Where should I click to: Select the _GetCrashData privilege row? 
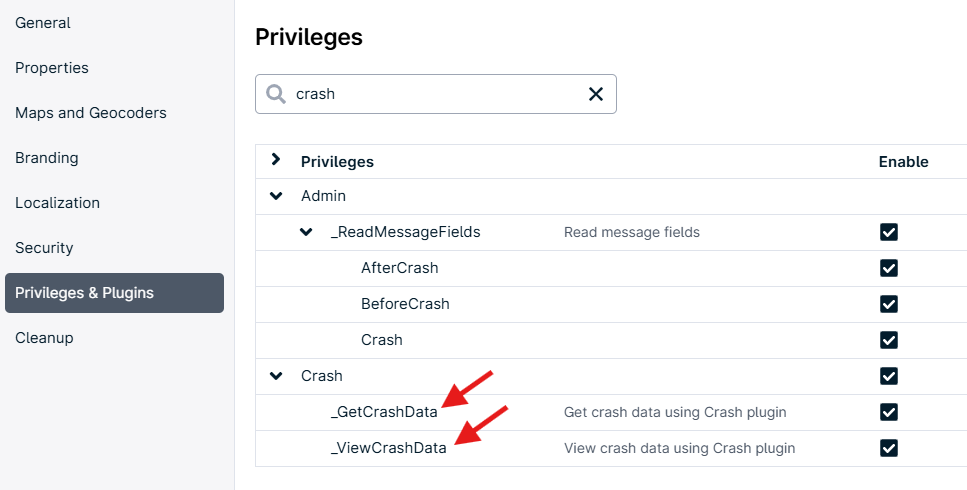(x=383, y=412)
